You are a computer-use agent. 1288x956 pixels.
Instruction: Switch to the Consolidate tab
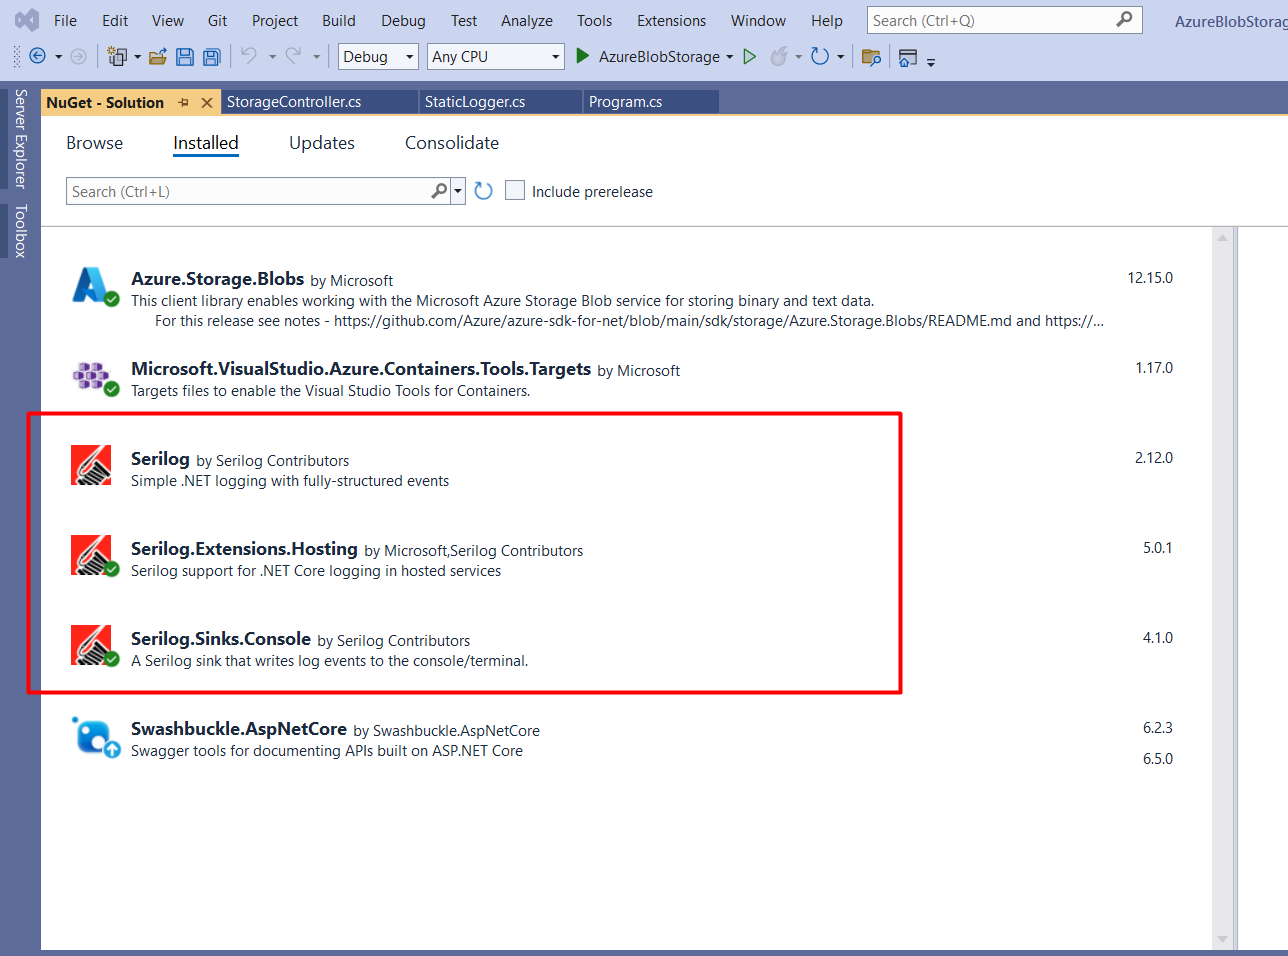coord(452,143)
